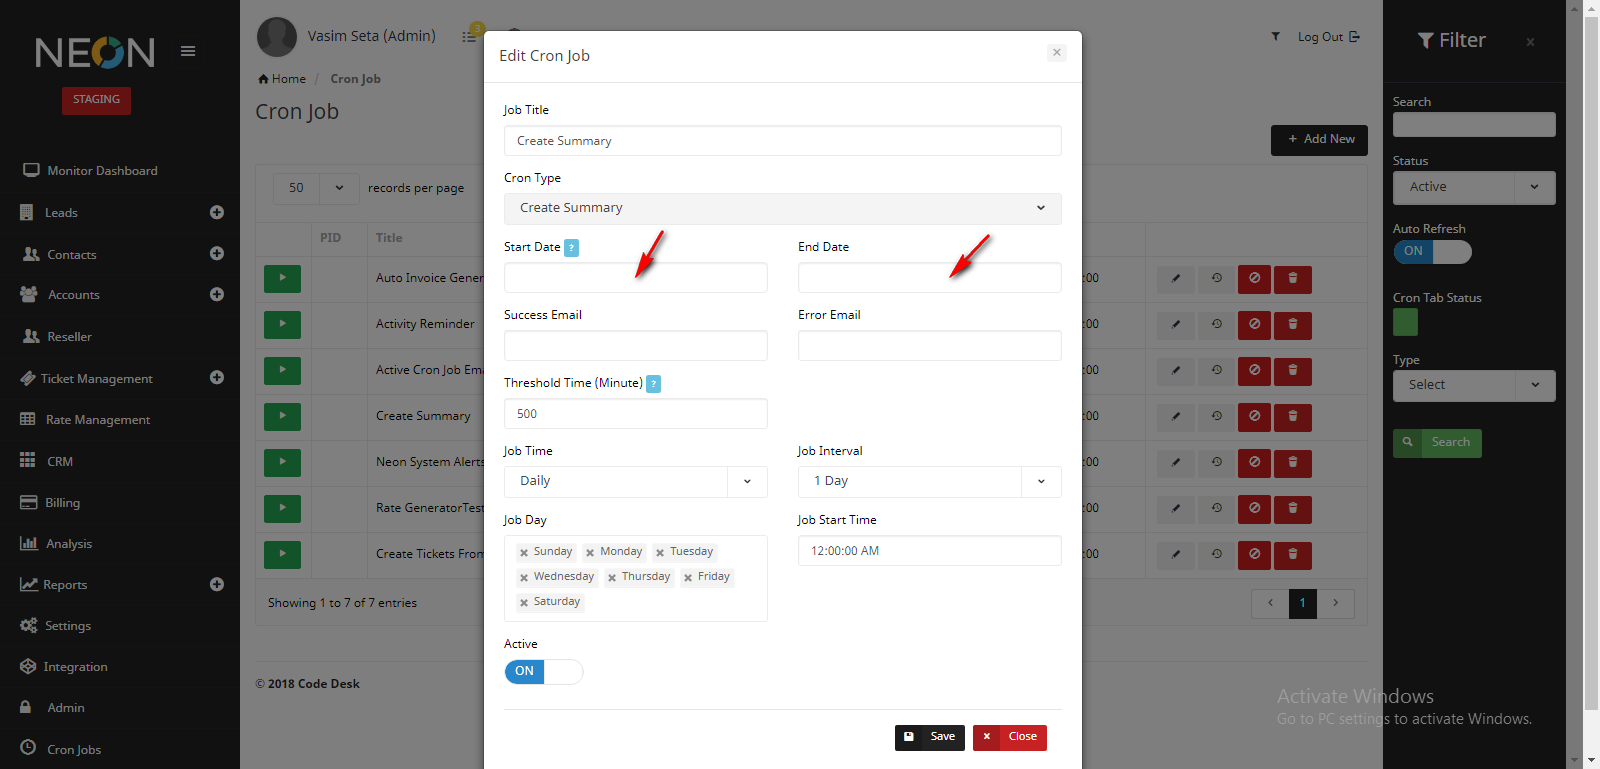
Task: Save the cron job changes
Action: click(930, 737)
